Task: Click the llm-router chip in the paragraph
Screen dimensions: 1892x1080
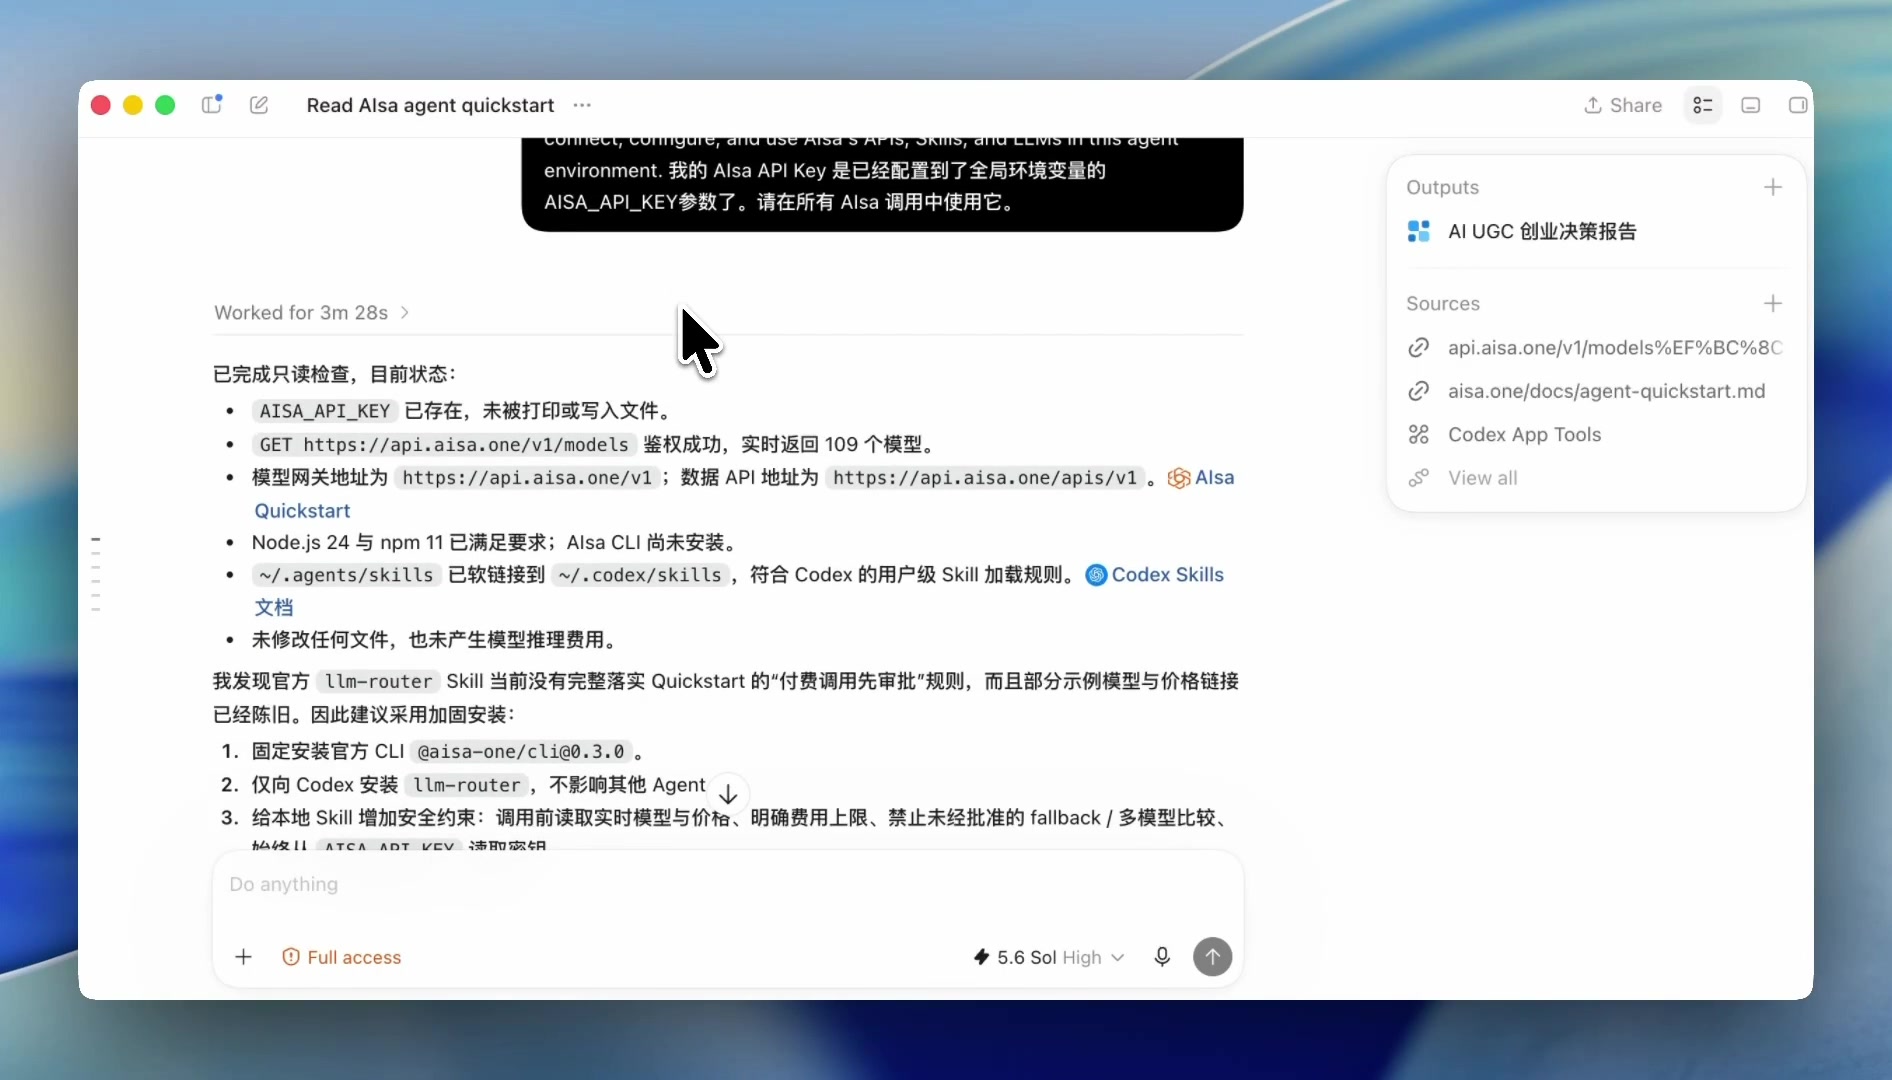Action: (x=378, y=681)
